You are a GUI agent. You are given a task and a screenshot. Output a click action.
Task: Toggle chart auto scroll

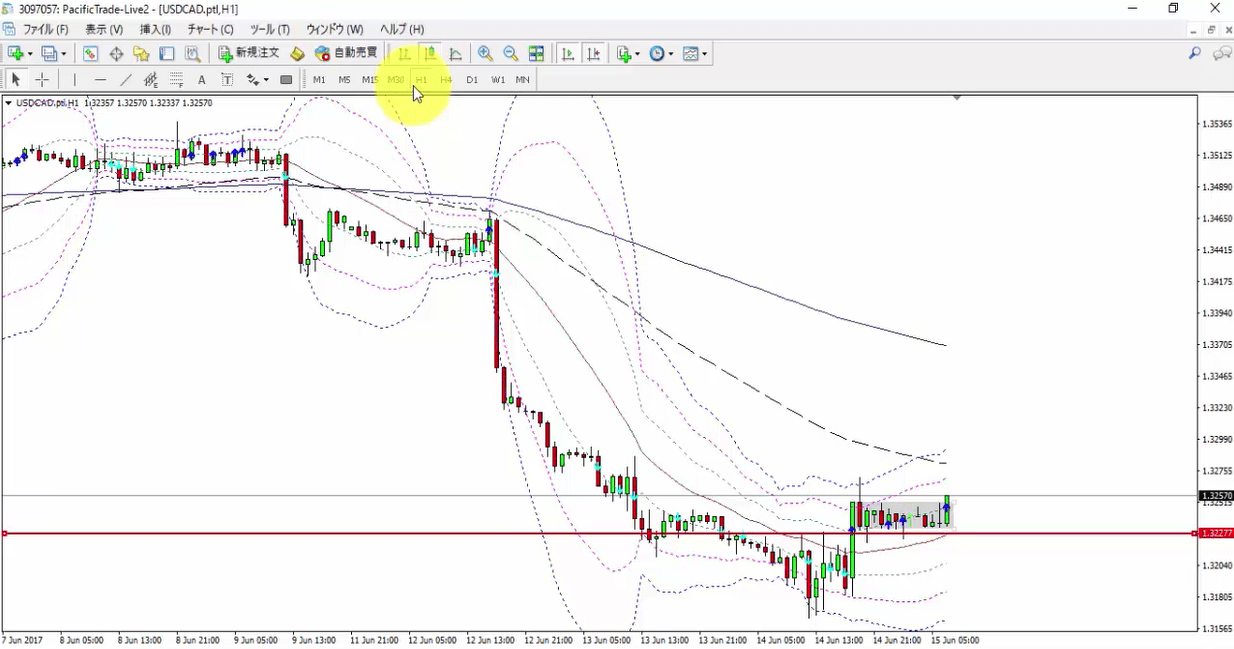click(x=568, y=53)
